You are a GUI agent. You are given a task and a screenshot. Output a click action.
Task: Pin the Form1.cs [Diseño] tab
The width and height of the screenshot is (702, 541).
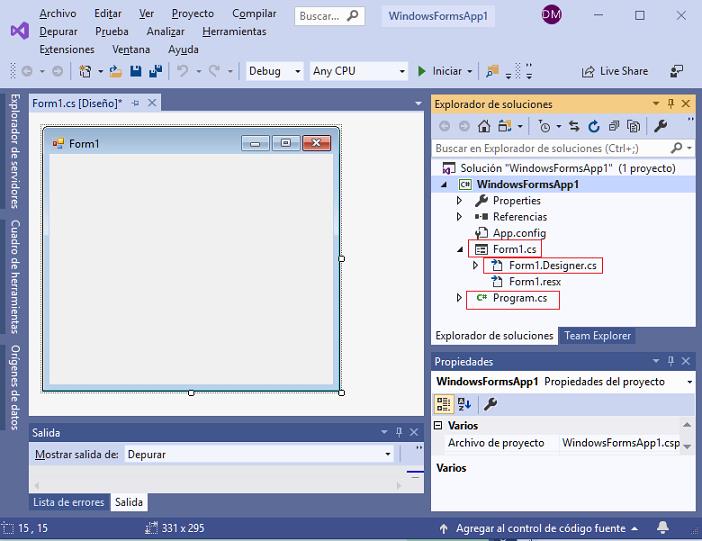click(136, 103)
